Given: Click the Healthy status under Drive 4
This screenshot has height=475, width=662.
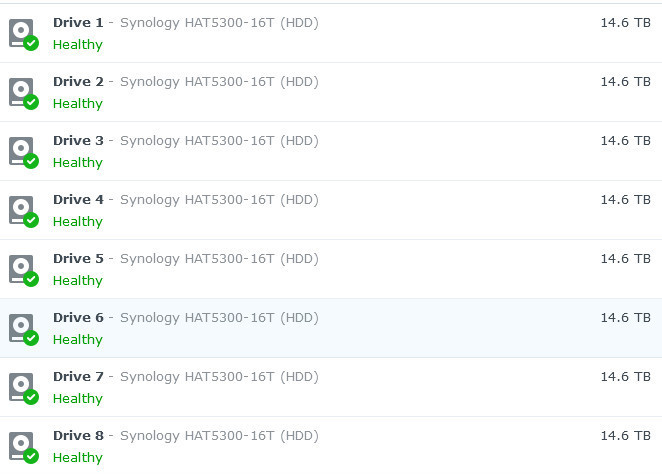Looking at the screenshot, I should 77,222.
